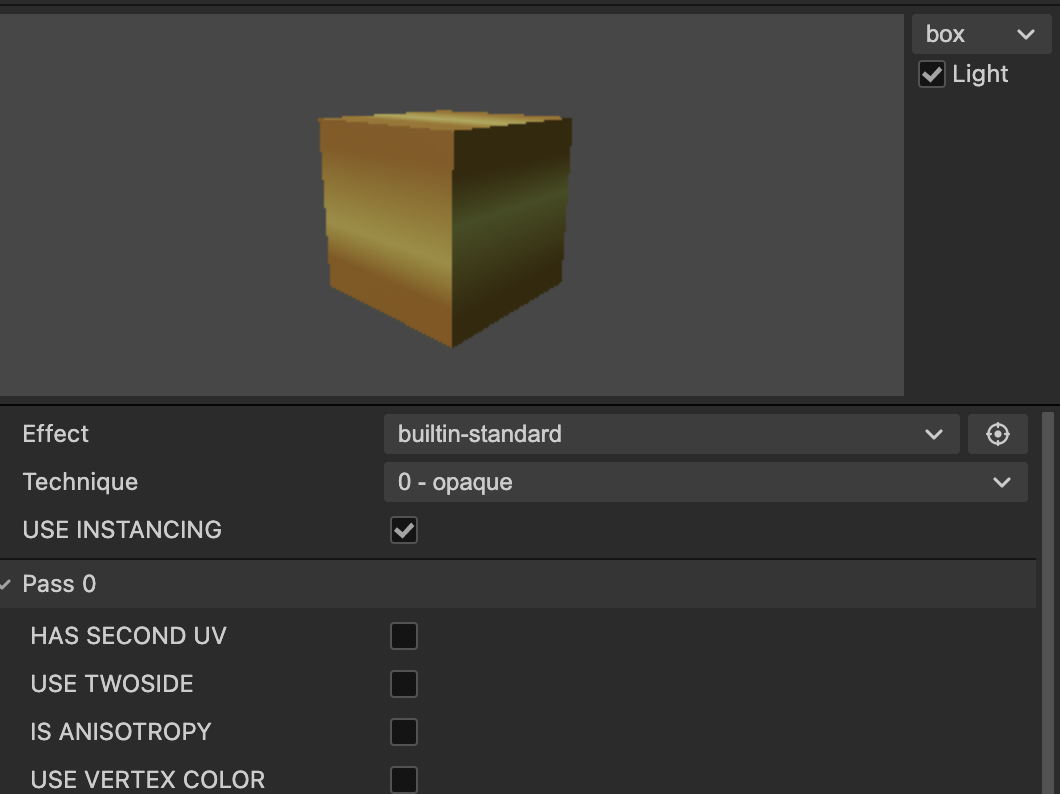Toggle the Light checkbox
The width and height of the screenshot is (1060, 794).
[932, 74]
